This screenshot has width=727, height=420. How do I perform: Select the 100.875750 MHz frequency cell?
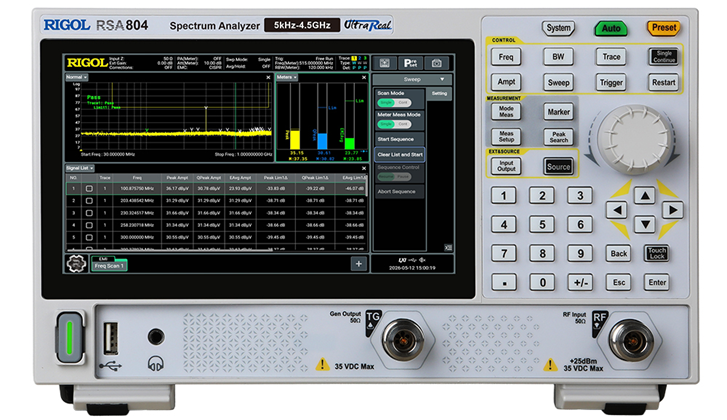[x=137, y=189]
